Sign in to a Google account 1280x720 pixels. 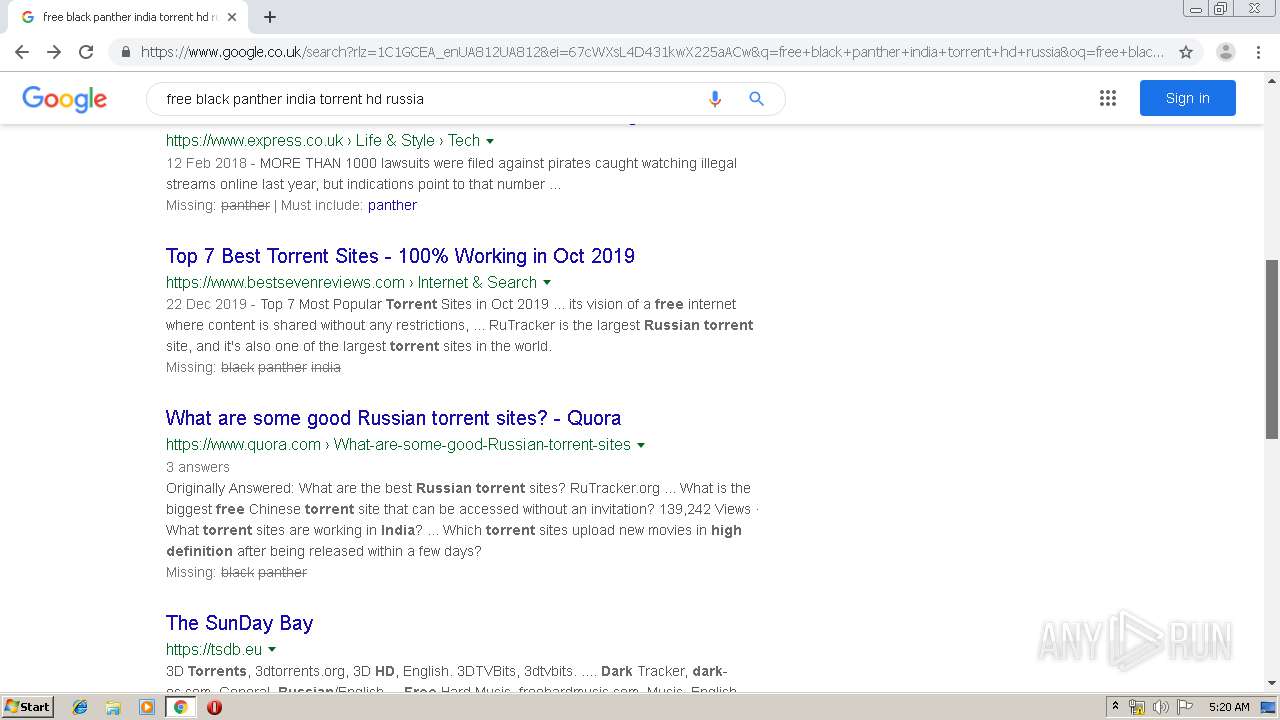1187,98
